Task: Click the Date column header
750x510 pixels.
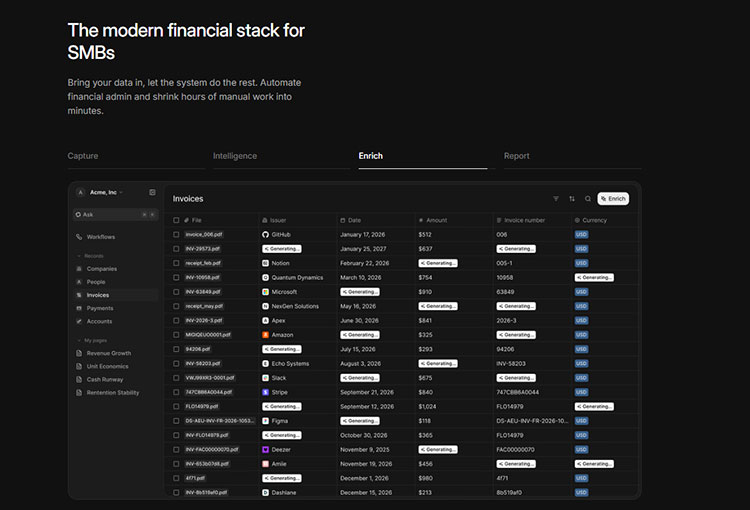Action: pos(351,220)
